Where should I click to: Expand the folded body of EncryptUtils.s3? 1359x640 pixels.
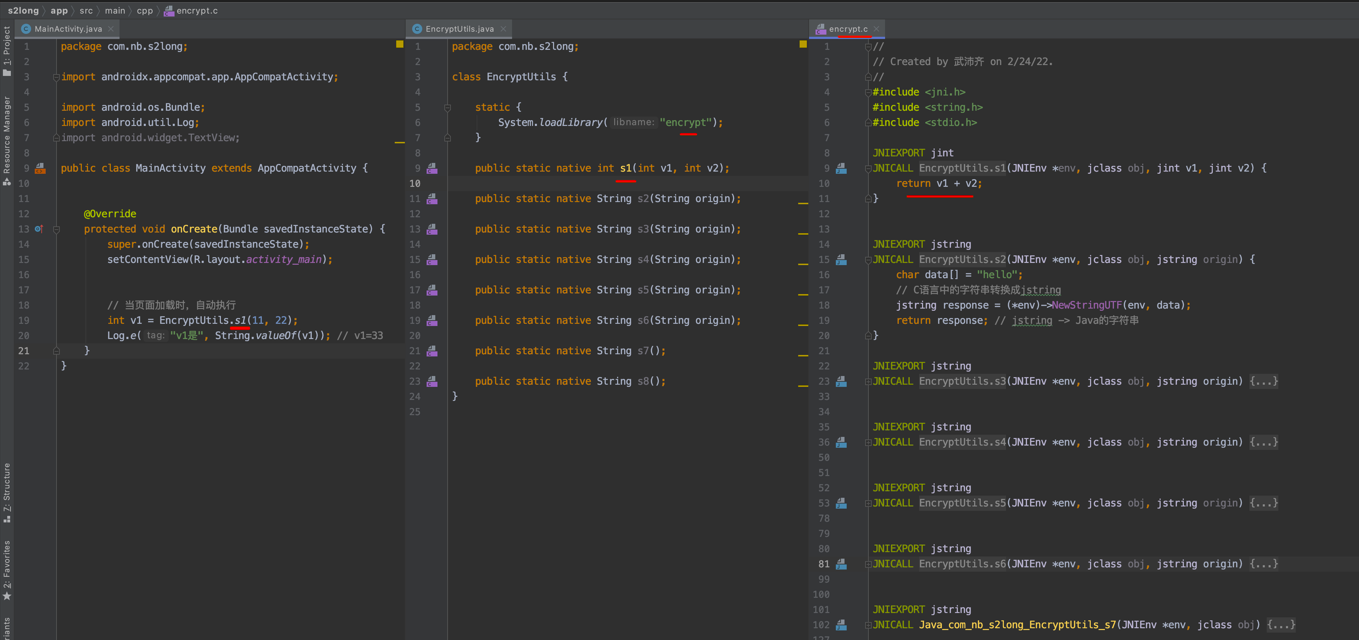(x=1263, y=381)
